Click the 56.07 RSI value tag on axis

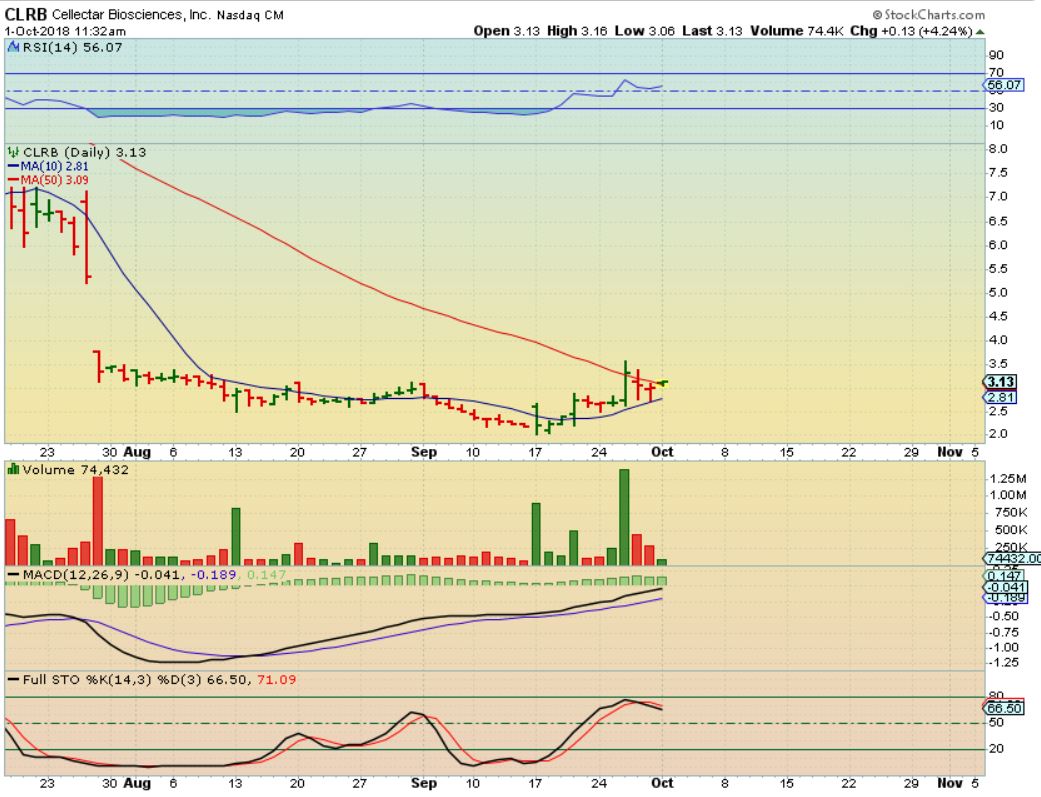1003,85
